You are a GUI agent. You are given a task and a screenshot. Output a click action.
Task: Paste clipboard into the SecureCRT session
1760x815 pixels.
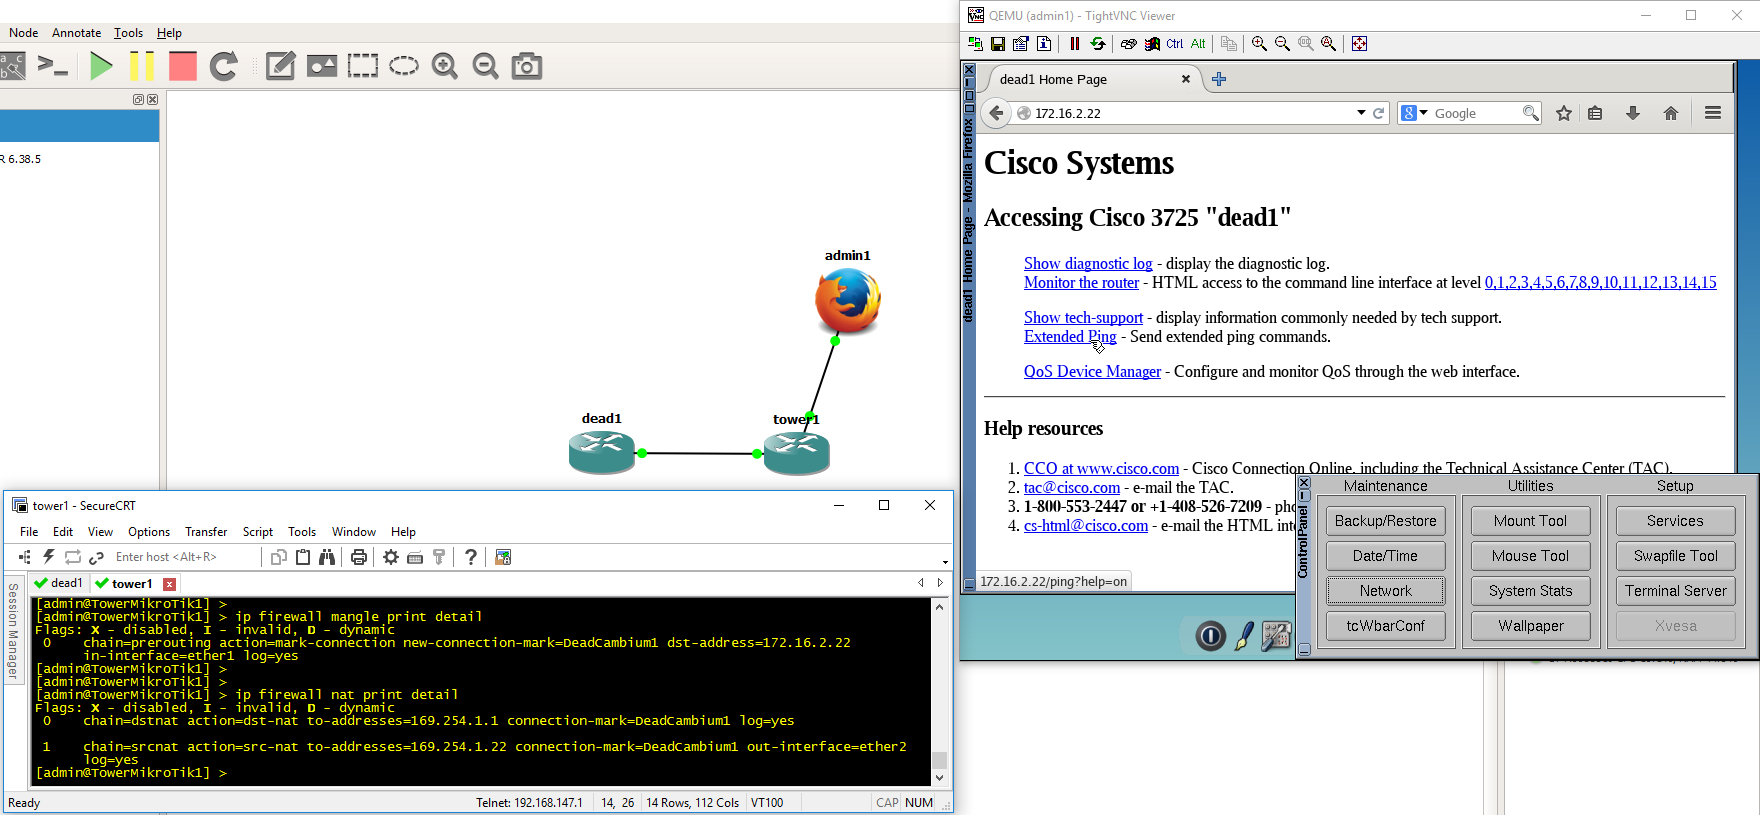point(303,557)
